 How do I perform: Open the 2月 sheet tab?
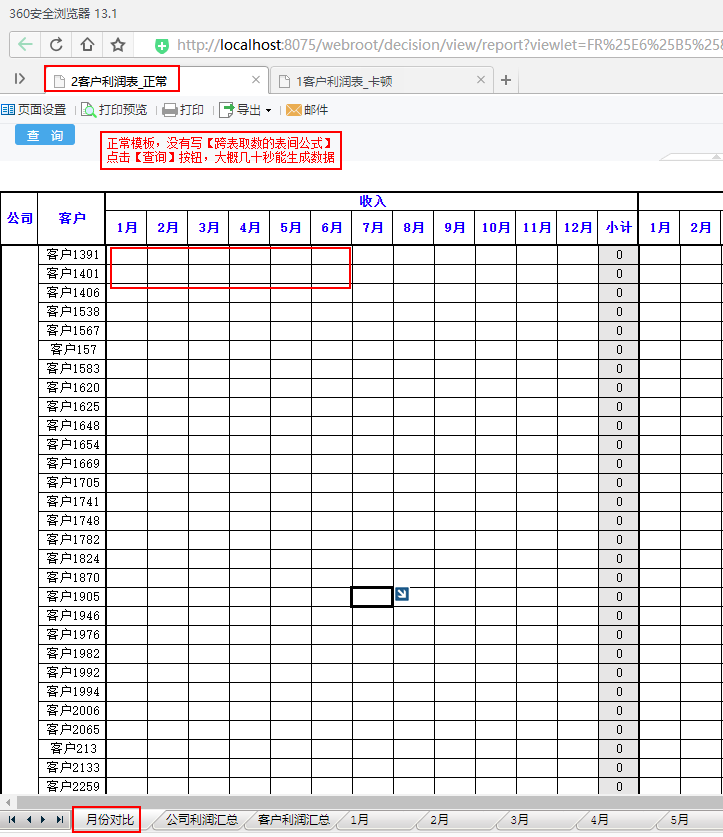click(440, 820)
